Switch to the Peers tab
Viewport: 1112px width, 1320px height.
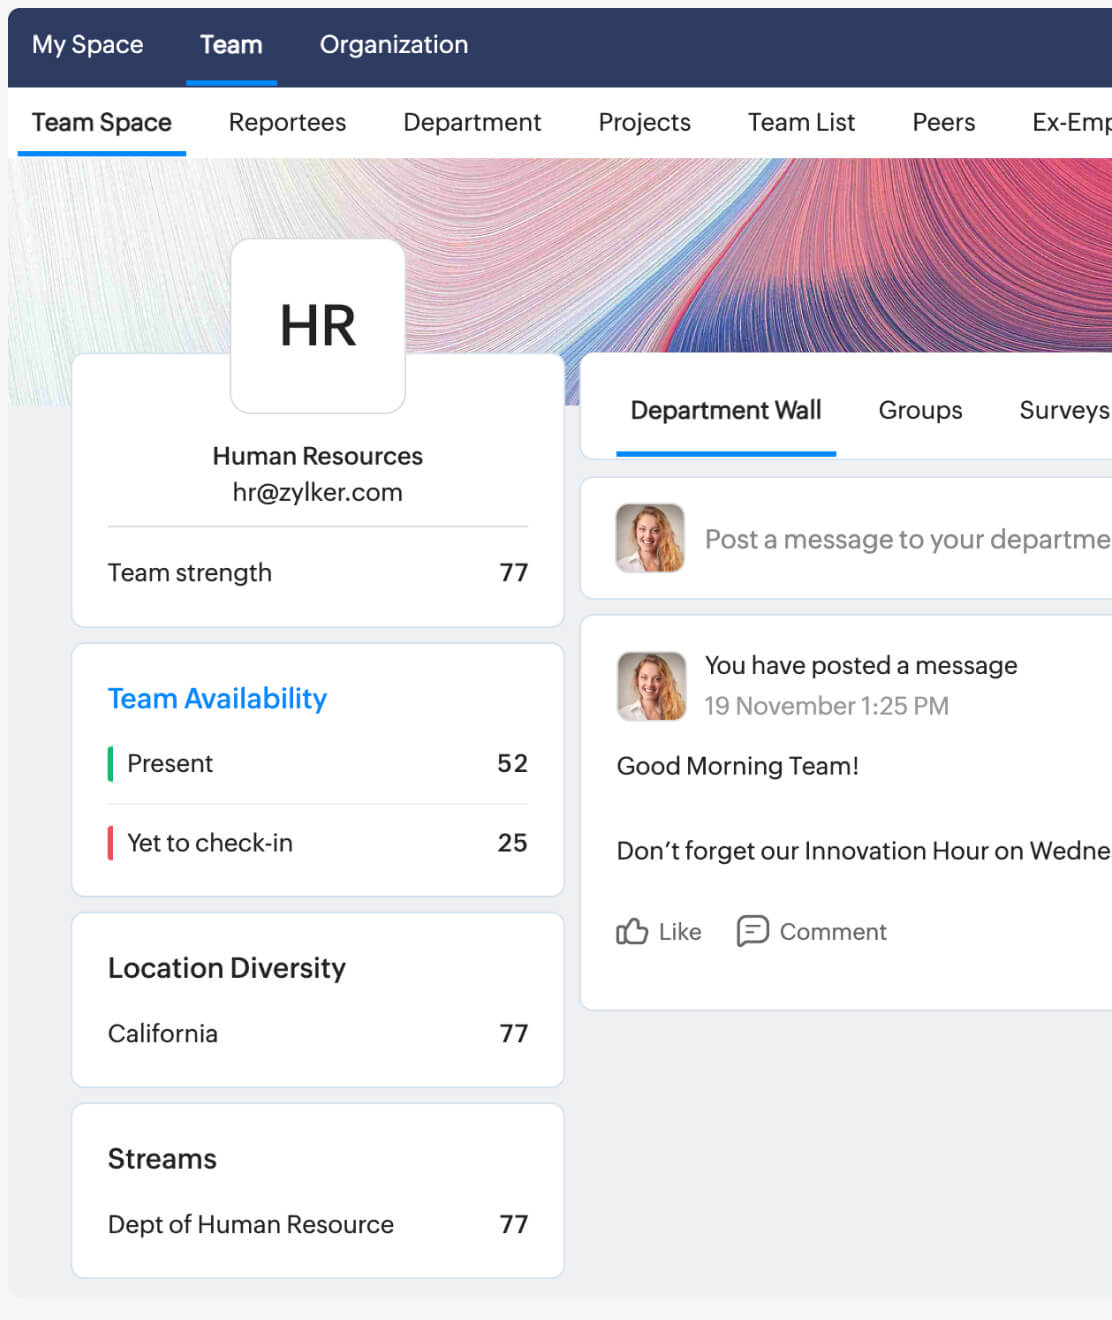[943, 122]
